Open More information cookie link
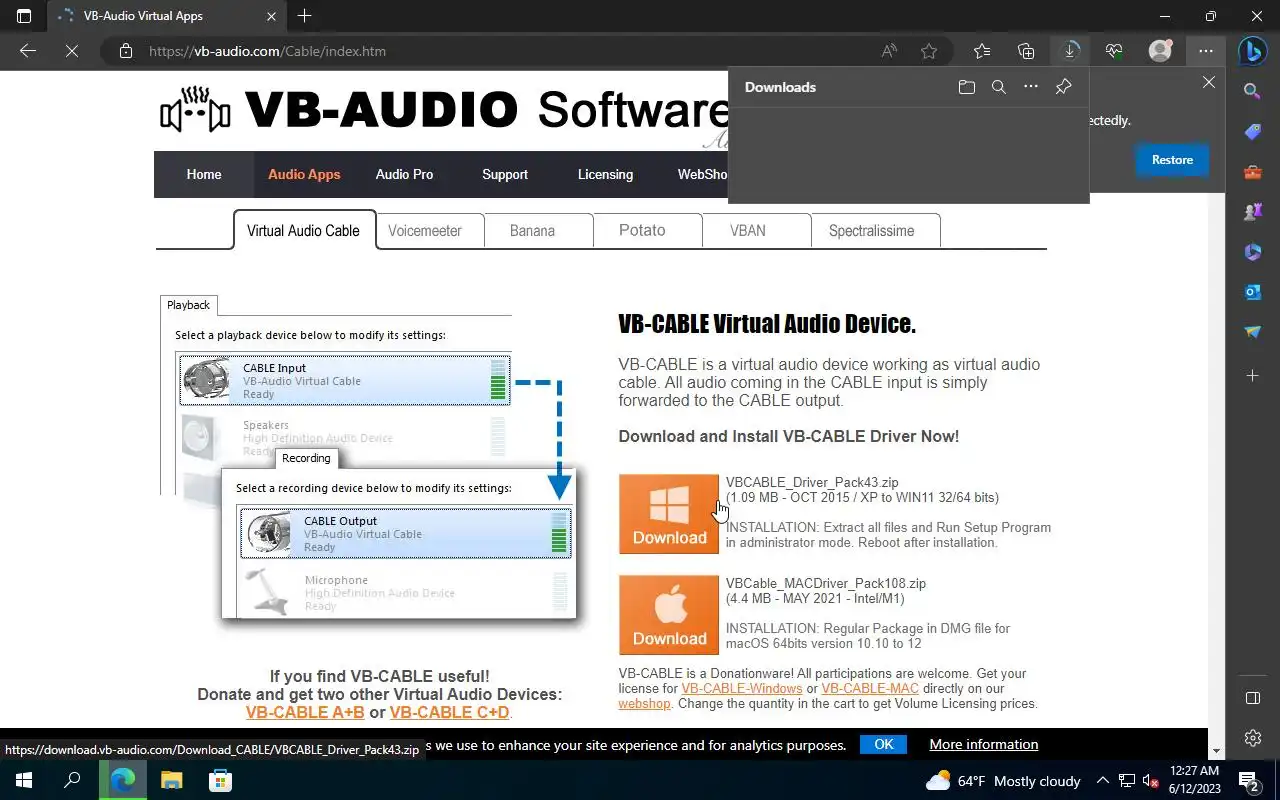1280x800 pixels. pos(984,744)
